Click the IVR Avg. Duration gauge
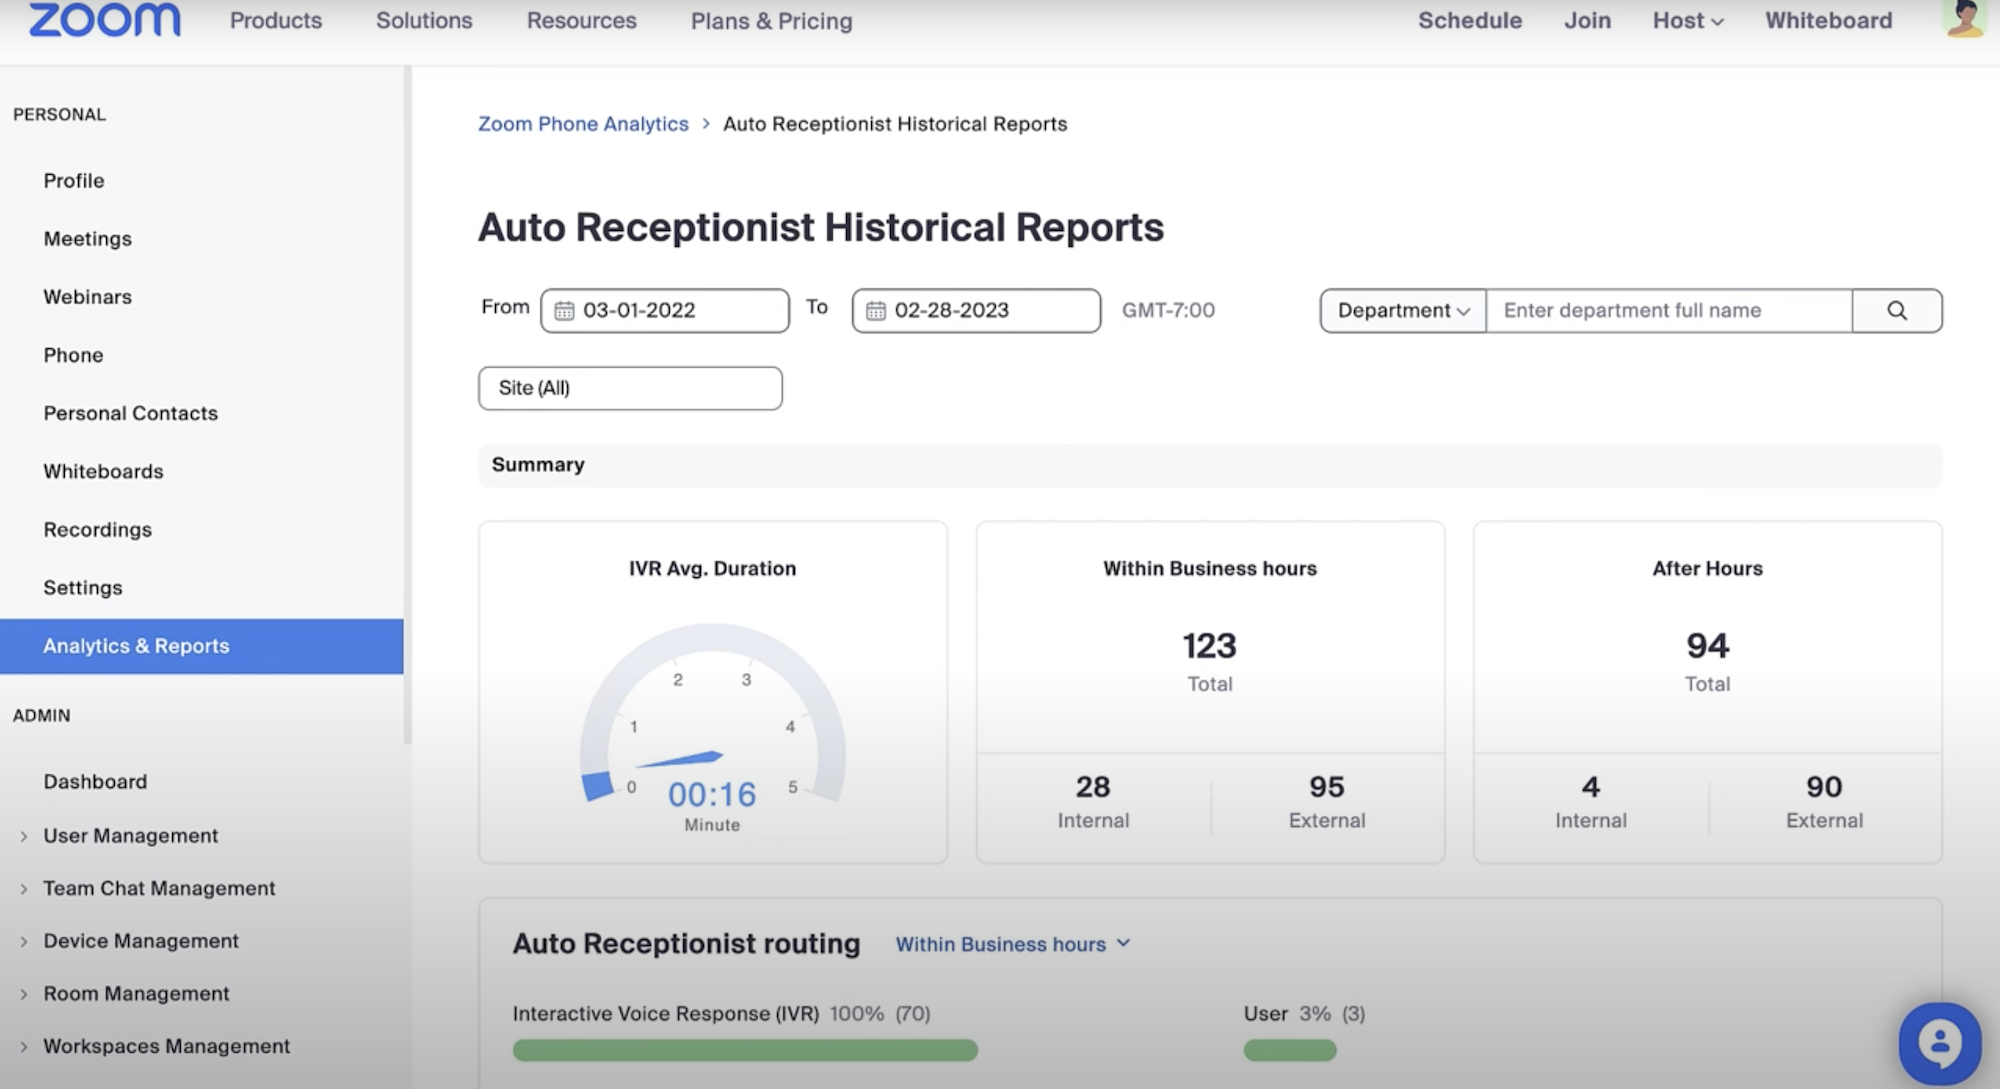The width and height of the screenshot is (2000, 1089). pos(712,715)
